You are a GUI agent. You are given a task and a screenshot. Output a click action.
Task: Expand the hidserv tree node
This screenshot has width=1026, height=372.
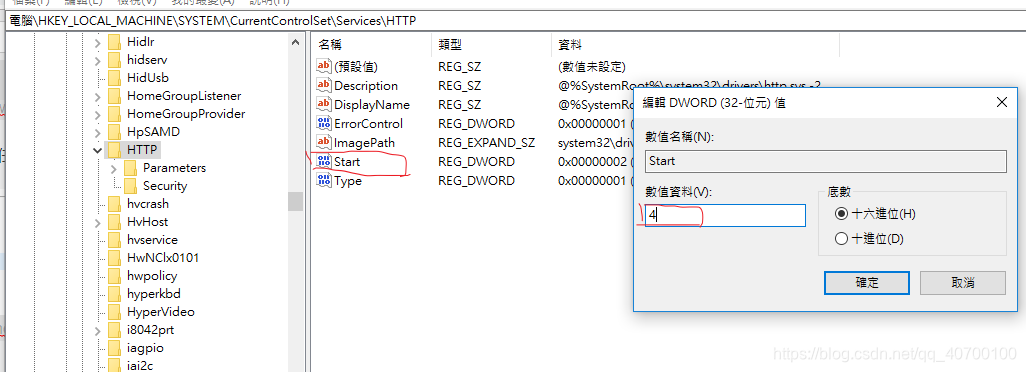point(97,60)
